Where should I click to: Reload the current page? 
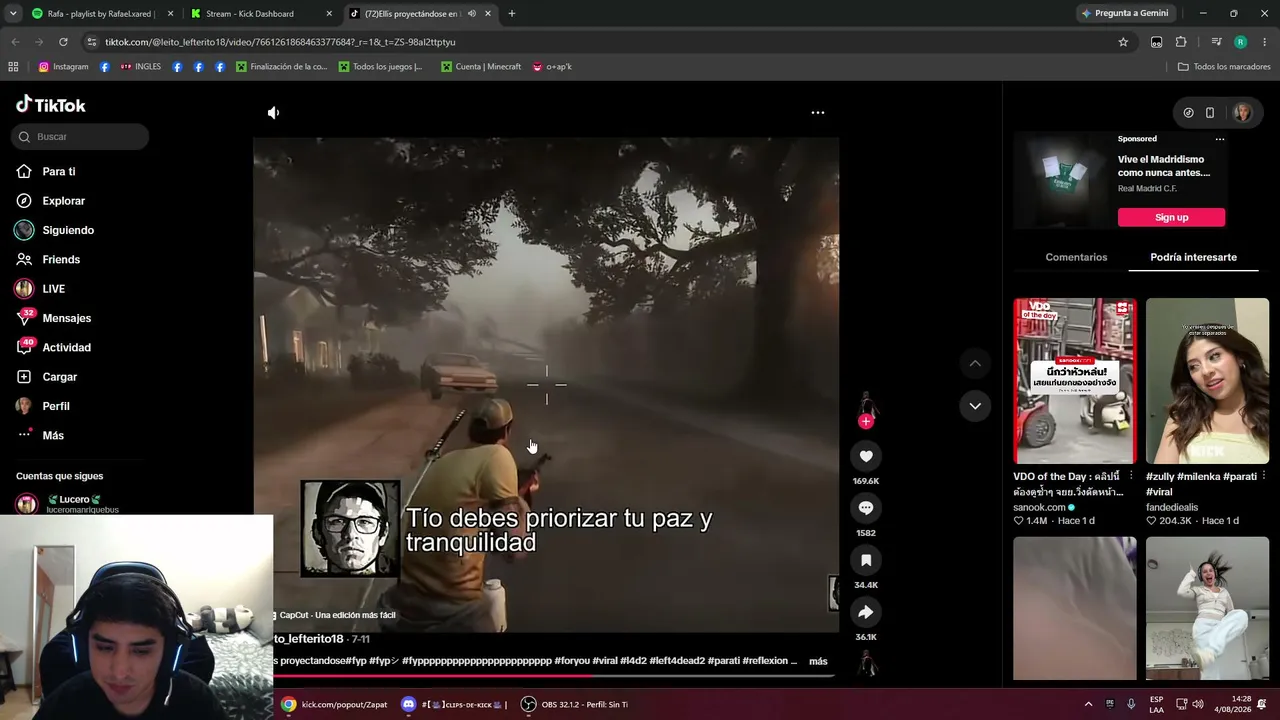(63, 42)
